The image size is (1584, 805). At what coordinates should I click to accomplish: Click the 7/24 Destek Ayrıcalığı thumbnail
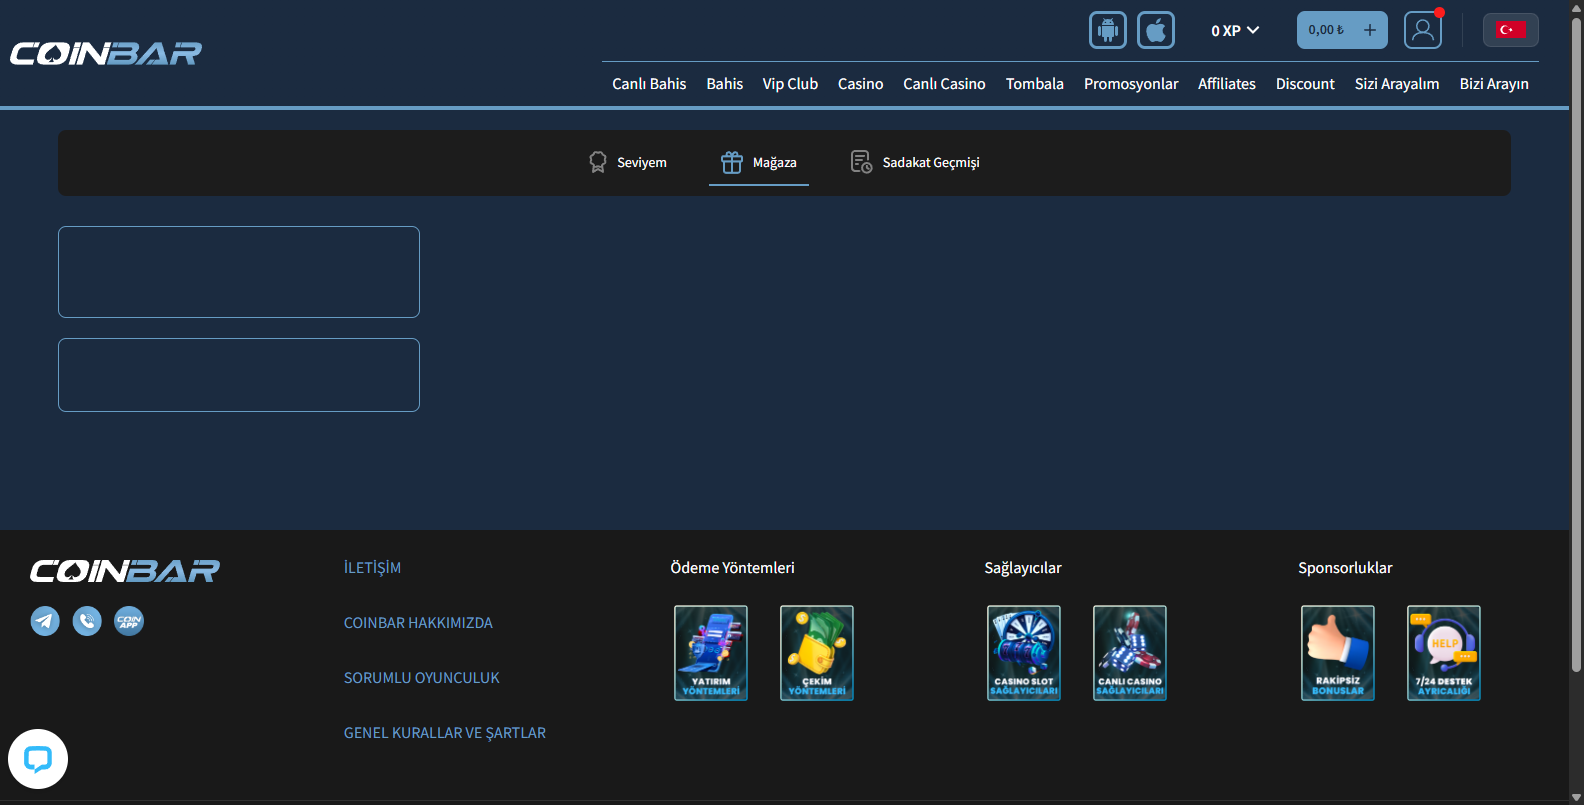click(x=1443, y=652)
